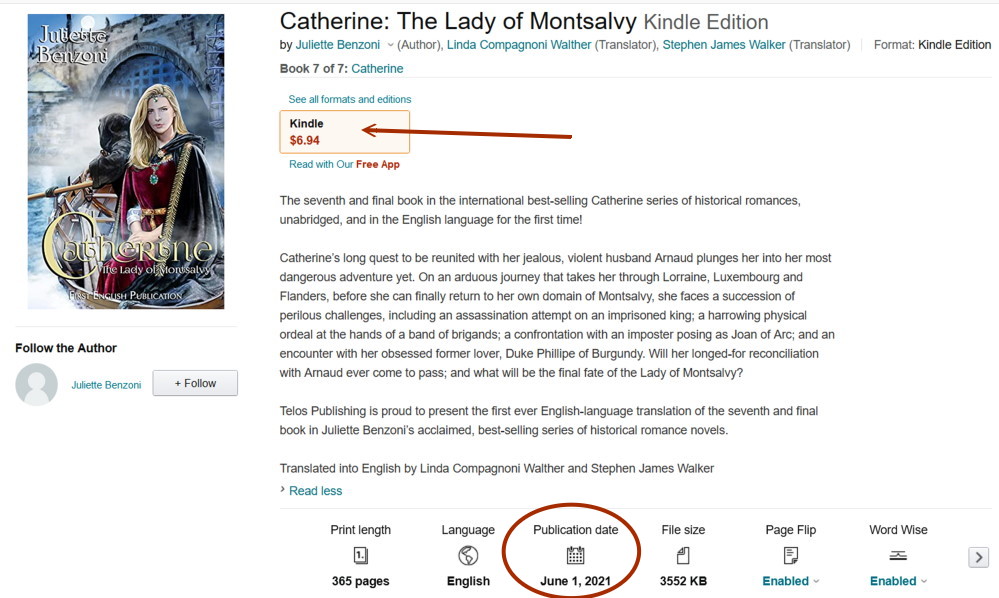Click Juliette Benzoni's author avatar

[36, 384]
